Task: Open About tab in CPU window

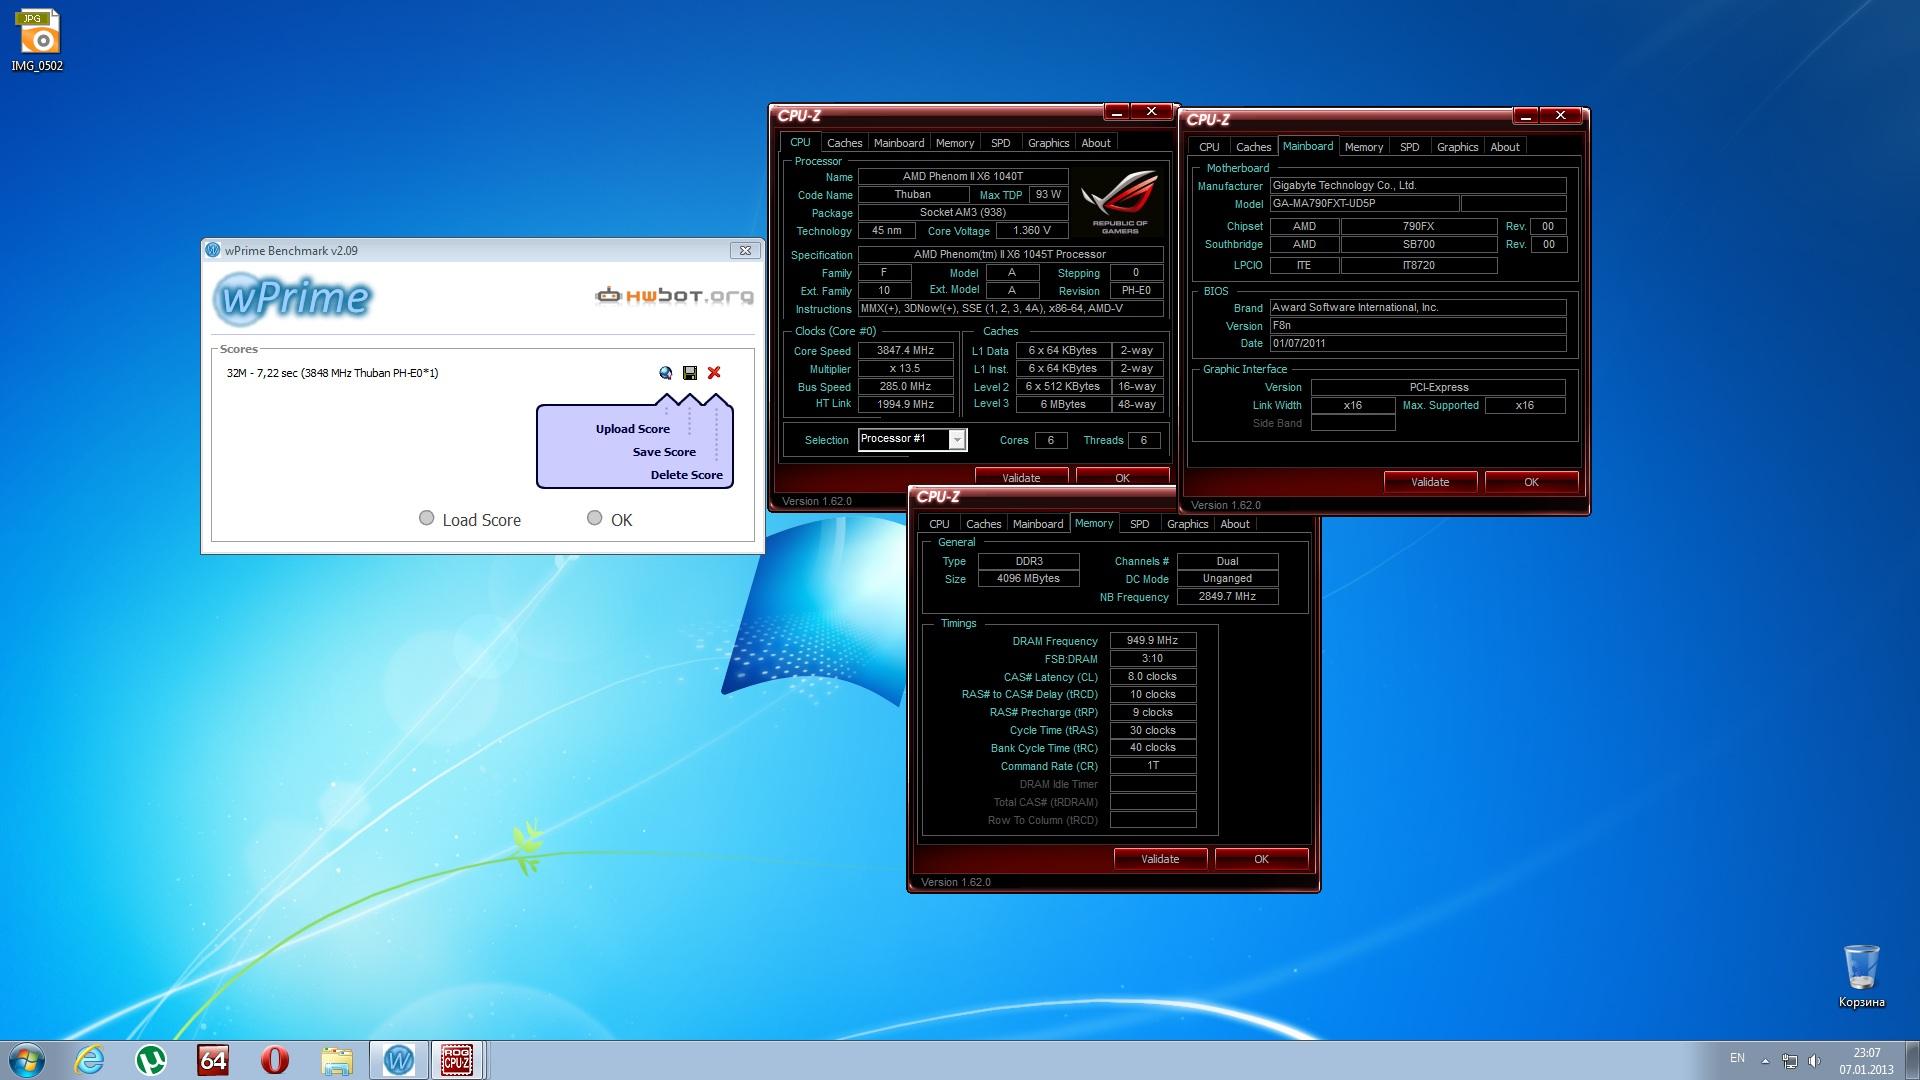Action: click(1096, 143)
